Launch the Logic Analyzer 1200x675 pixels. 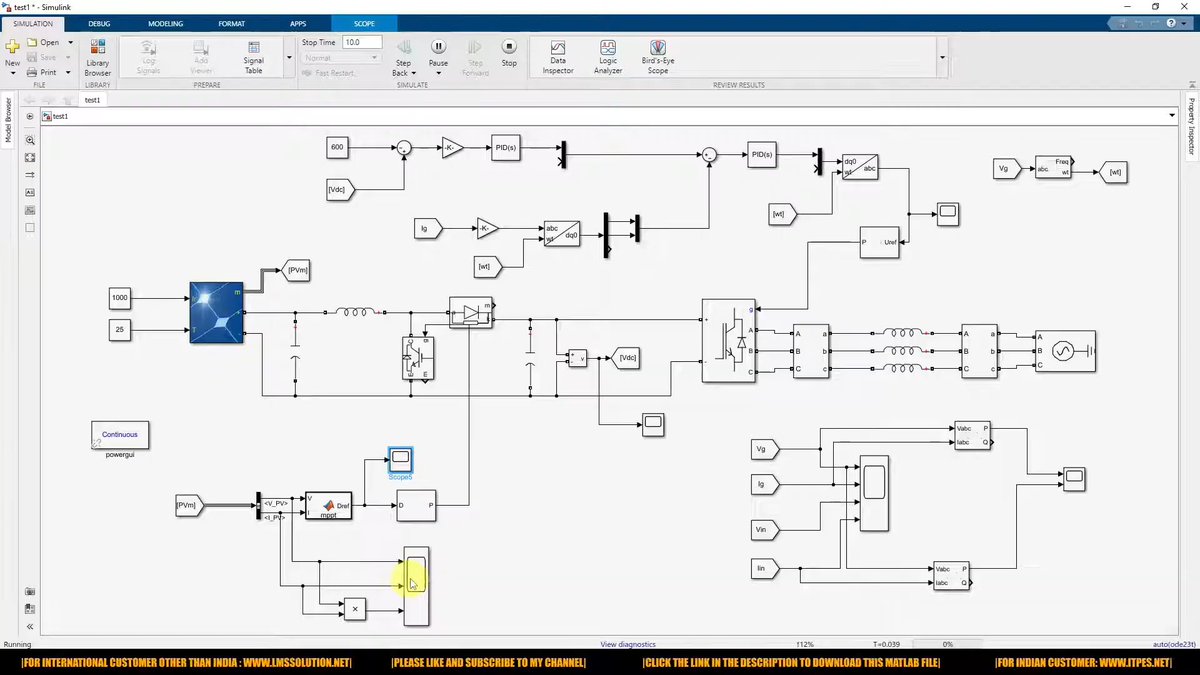608,57
